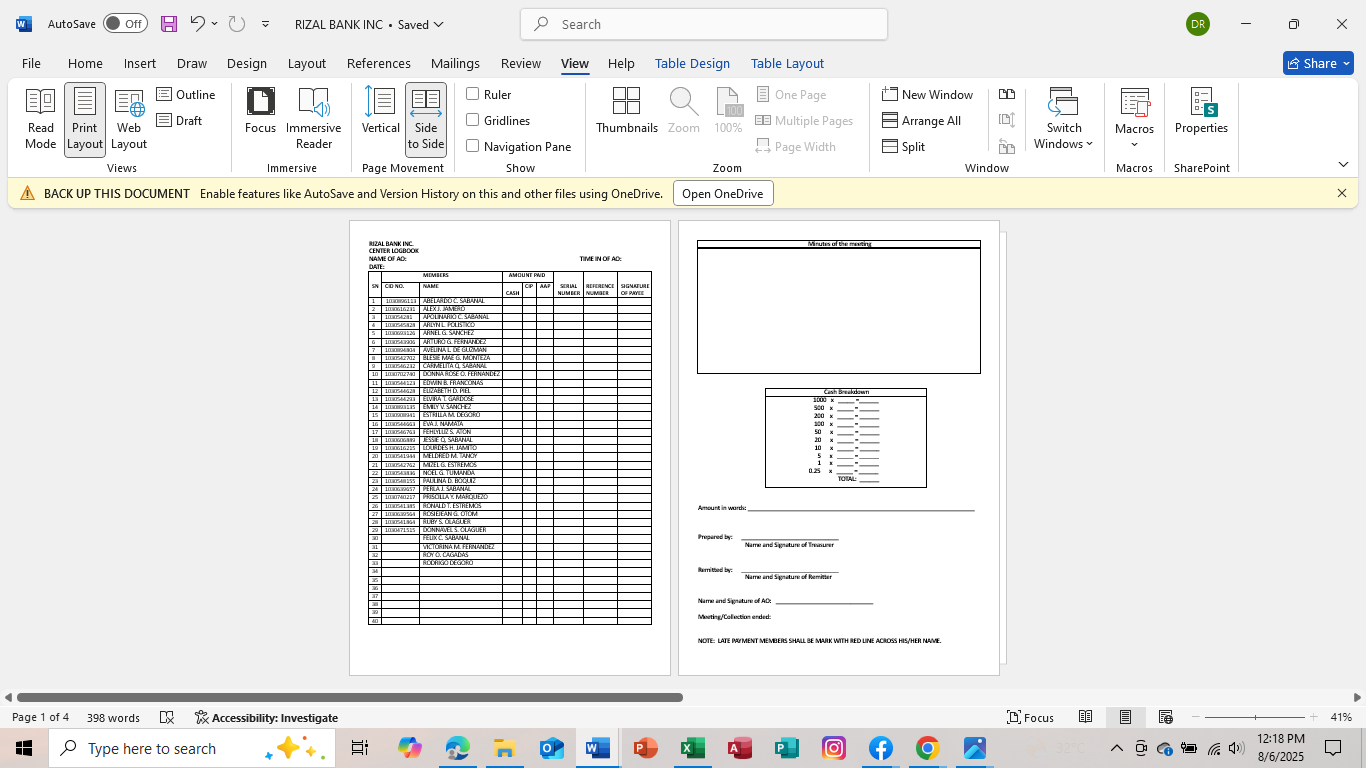Open the DR account profile button

(1197, 24)
